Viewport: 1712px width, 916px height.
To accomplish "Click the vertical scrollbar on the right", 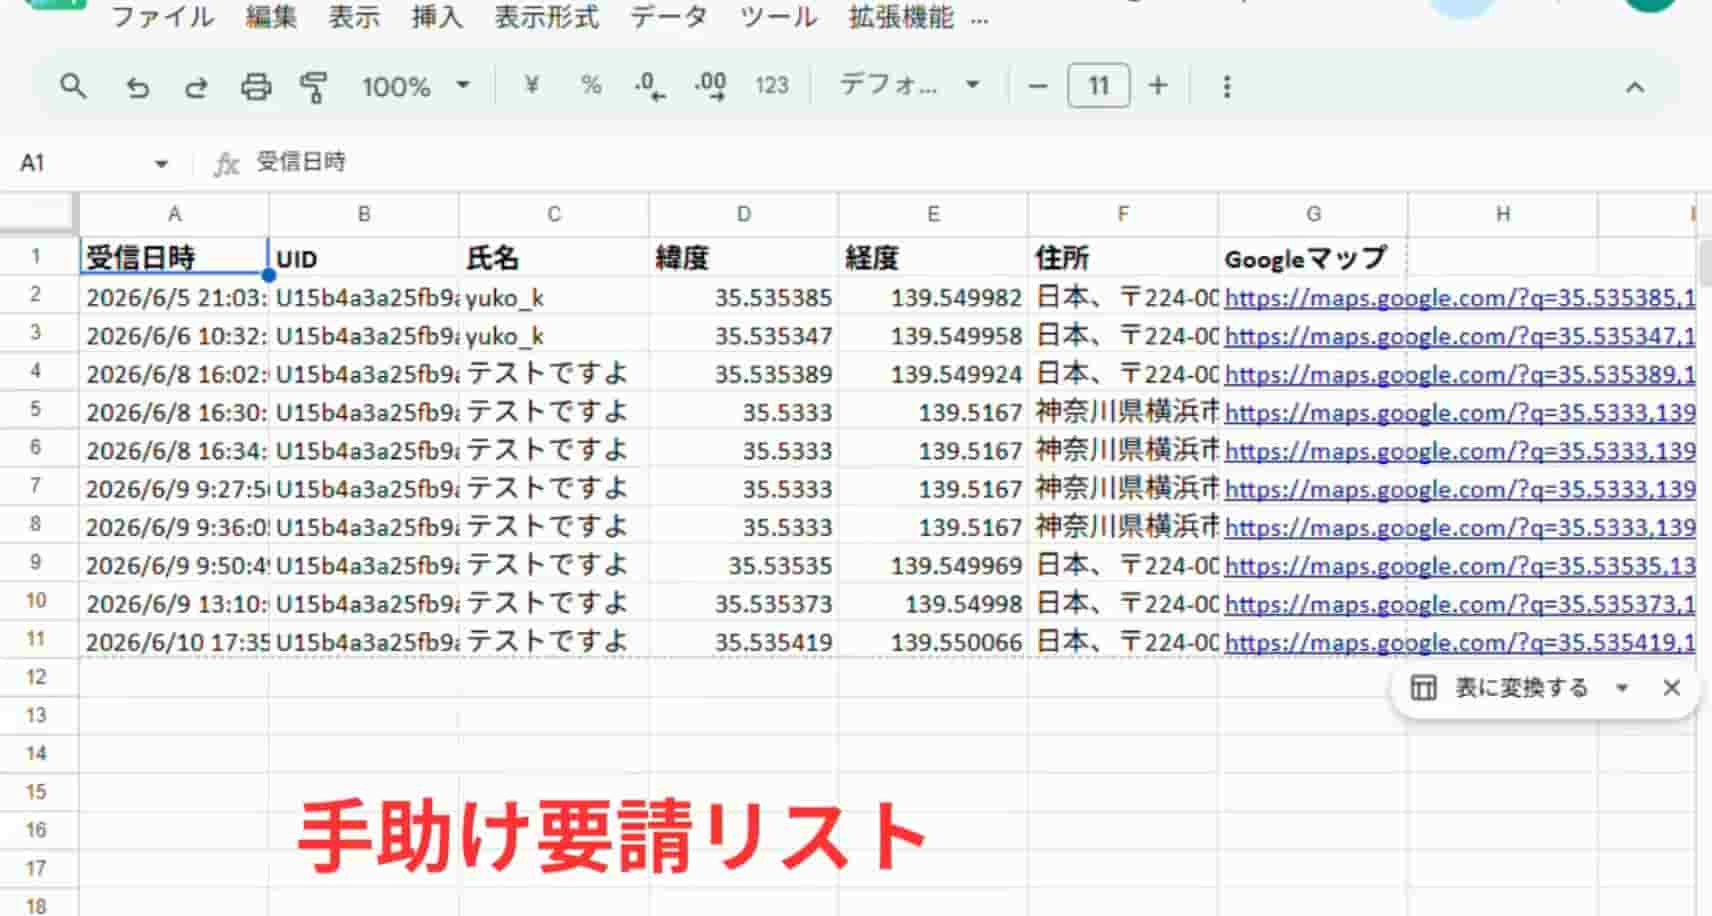I will pos(1705,264).
